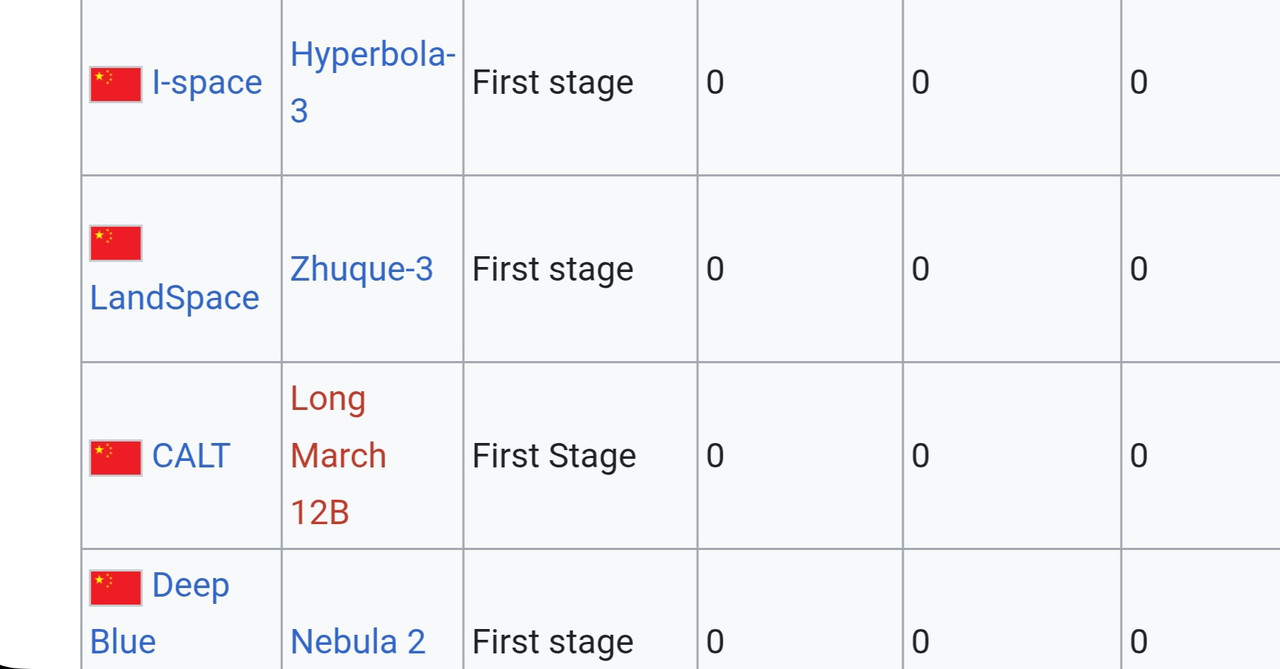1280x669 pixels.
Task: Click the China flag beside CALT
Action: point(116,458)
